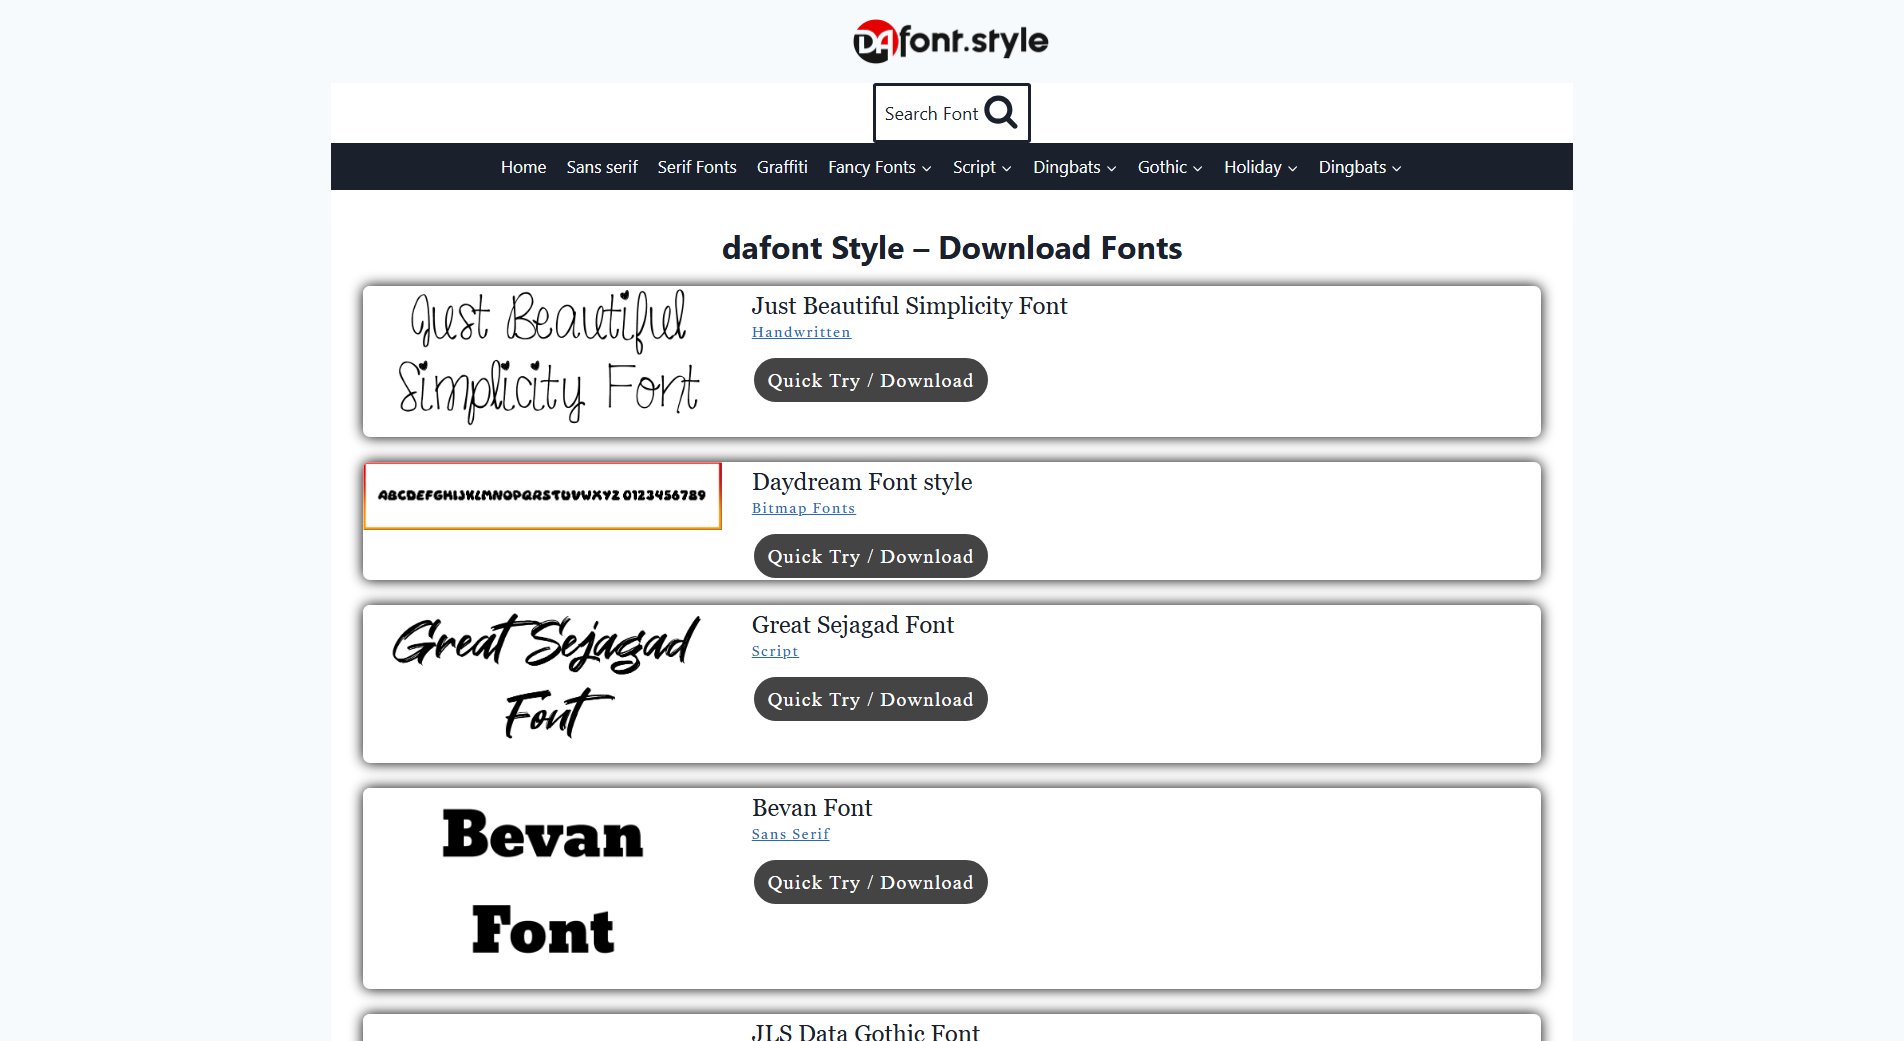Expand the Fancy Fonts dropdown
This screenshot has width=1904, height=1041.
coord(878,167)
